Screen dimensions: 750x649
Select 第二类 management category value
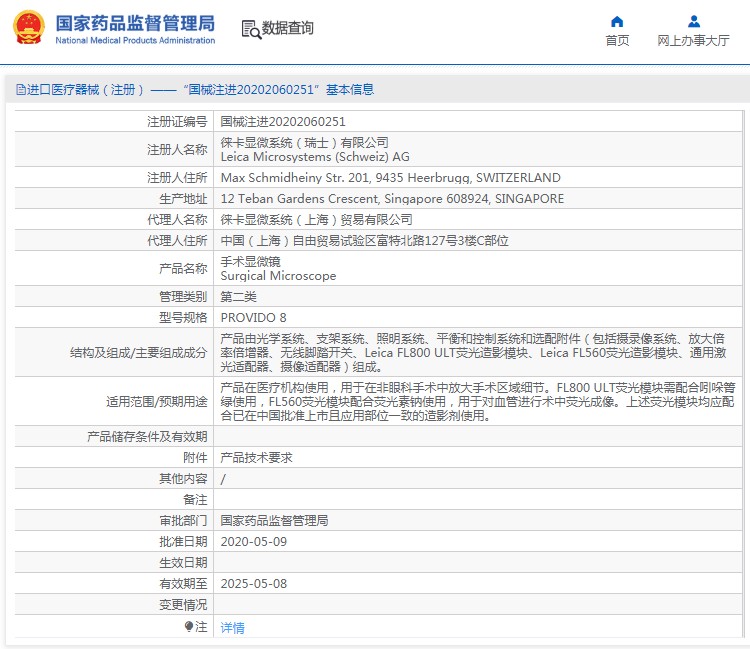[238, 297]
